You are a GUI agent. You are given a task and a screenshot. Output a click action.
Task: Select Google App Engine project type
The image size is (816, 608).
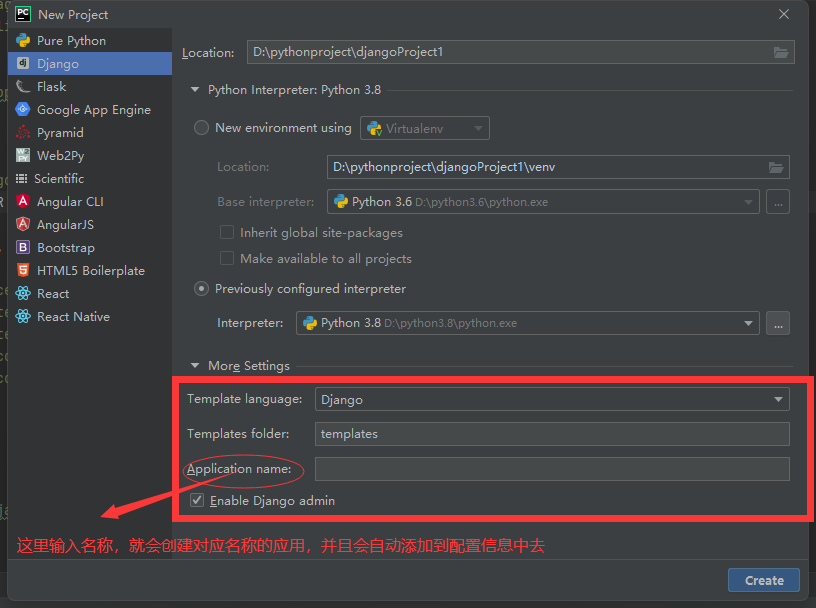click(90, 109)
